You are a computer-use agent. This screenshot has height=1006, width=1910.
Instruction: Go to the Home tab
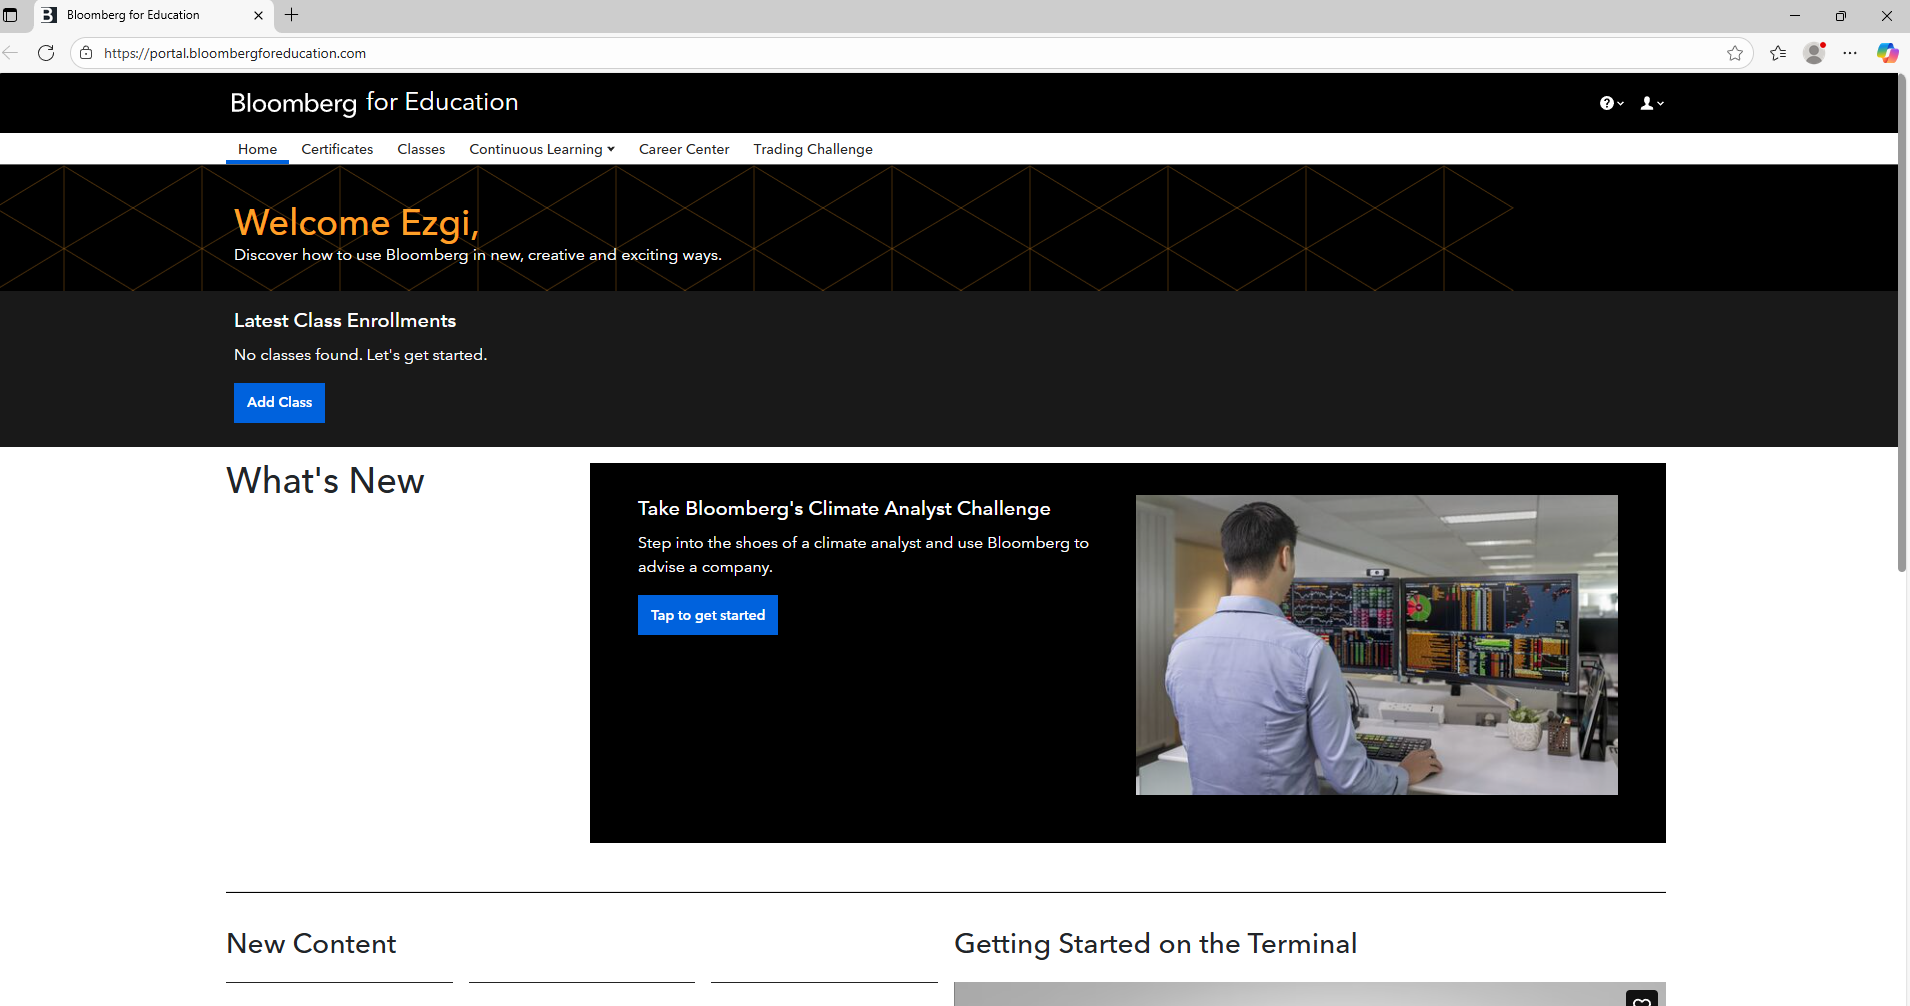tap(257, 149)
